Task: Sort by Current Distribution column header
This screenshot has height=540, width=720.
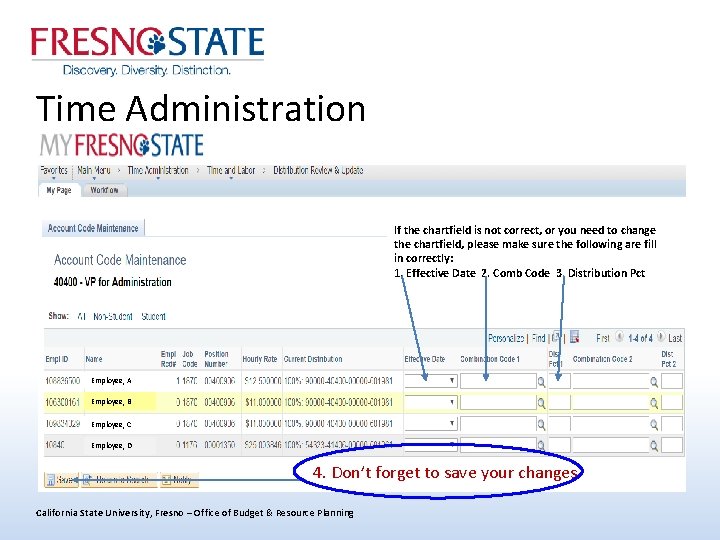Action: tap(313, 359)
